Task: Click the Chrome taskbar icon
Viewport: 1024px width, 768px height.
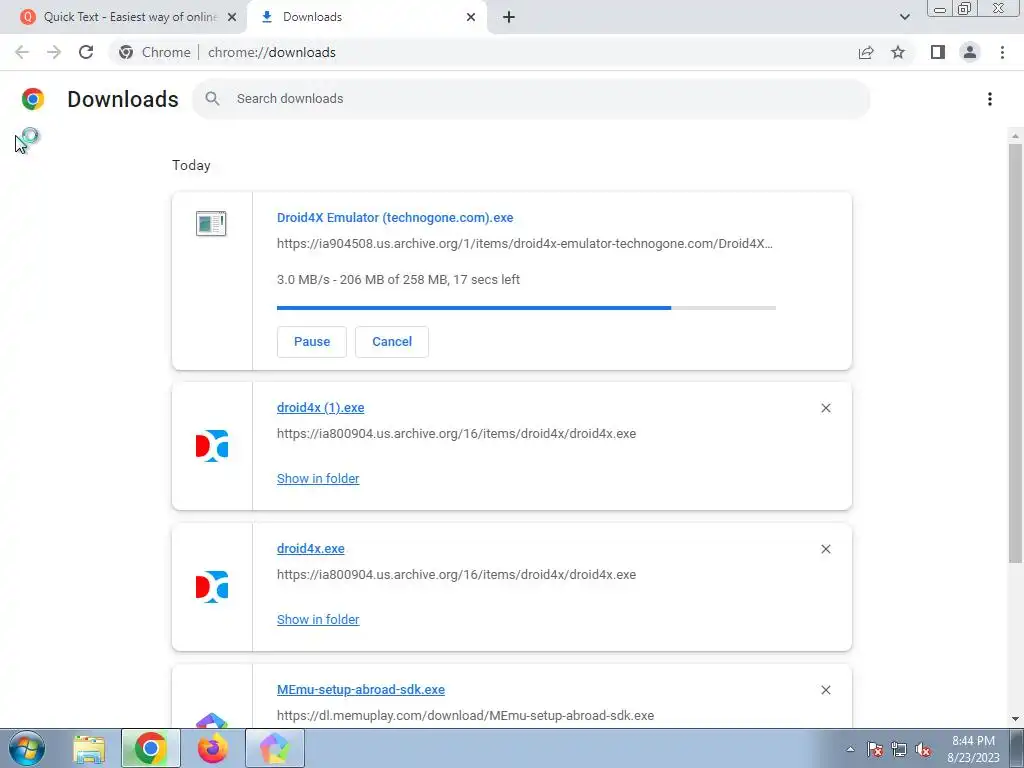Action: point(151,748)
